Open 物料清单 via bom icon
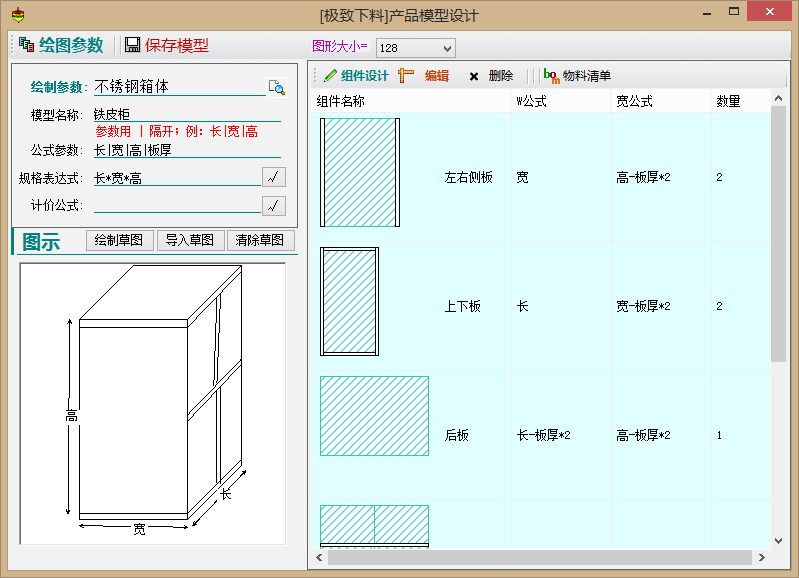The height and width of the screenshot is (578, 799). [x=551, y=76]
